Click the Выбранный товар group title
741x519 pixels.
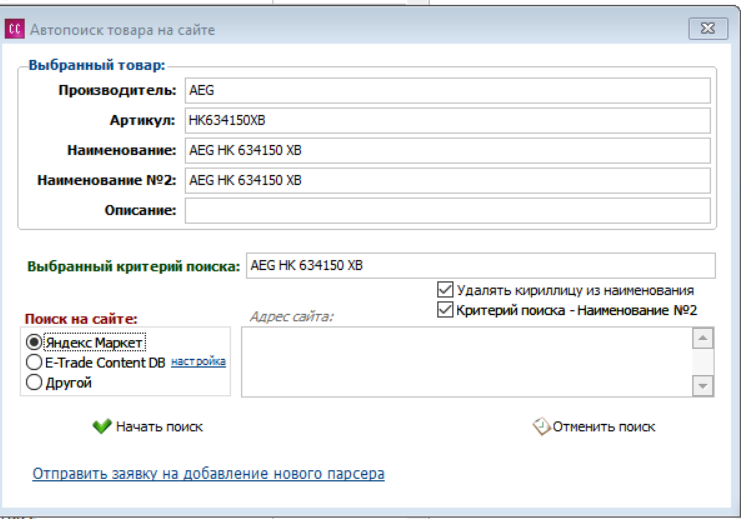click(x=97, y=65)
